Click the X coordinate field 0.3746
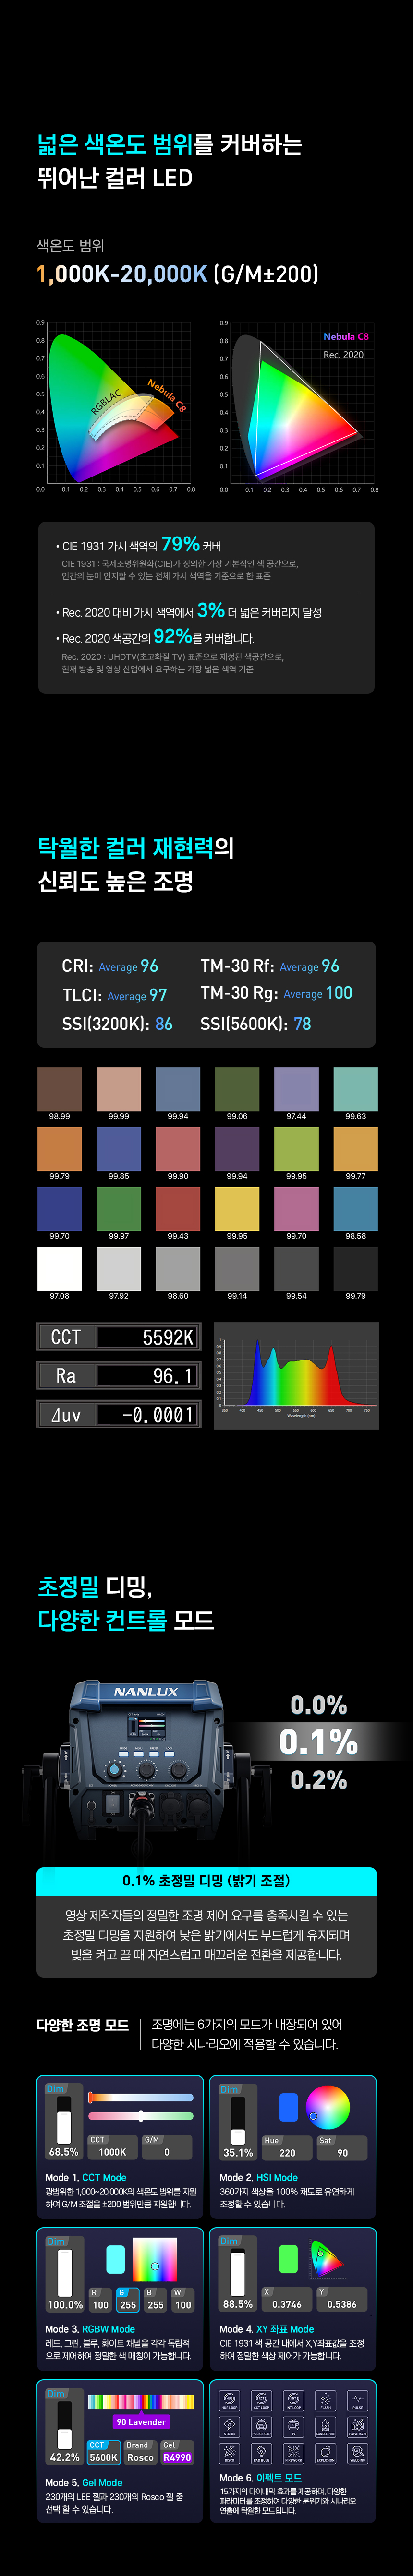The image size is (413, 2576). click(x=287, y=2304)
